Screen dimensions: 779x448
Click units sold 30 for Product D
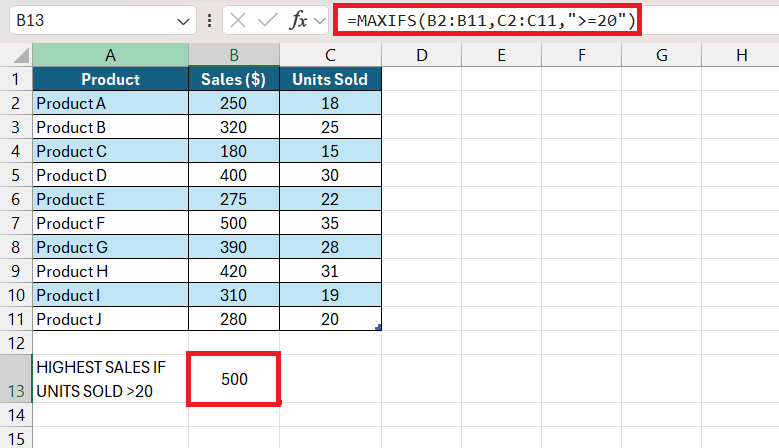330,175
